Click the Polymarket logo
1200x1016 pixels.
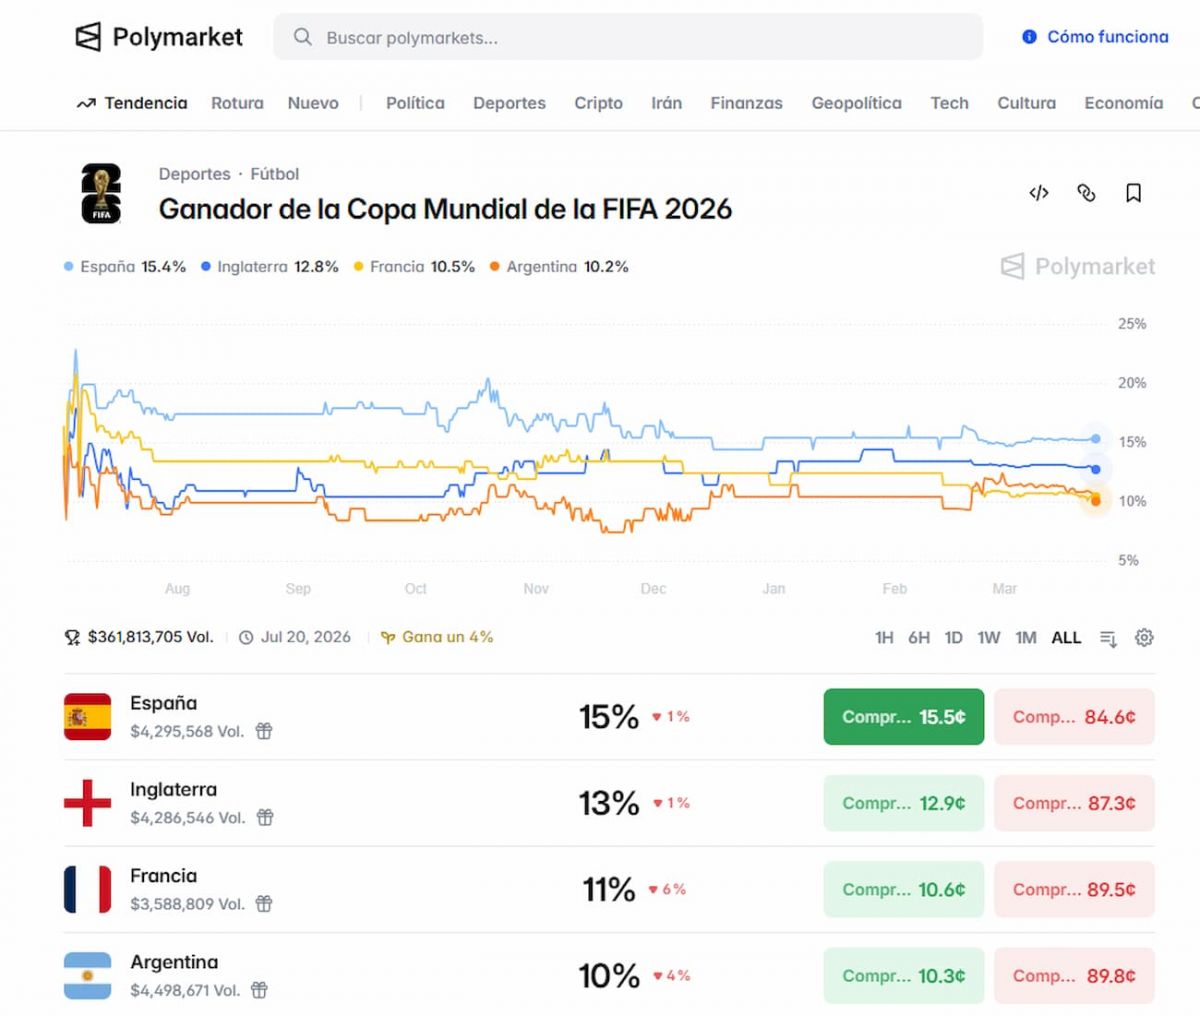pos(158,36)
